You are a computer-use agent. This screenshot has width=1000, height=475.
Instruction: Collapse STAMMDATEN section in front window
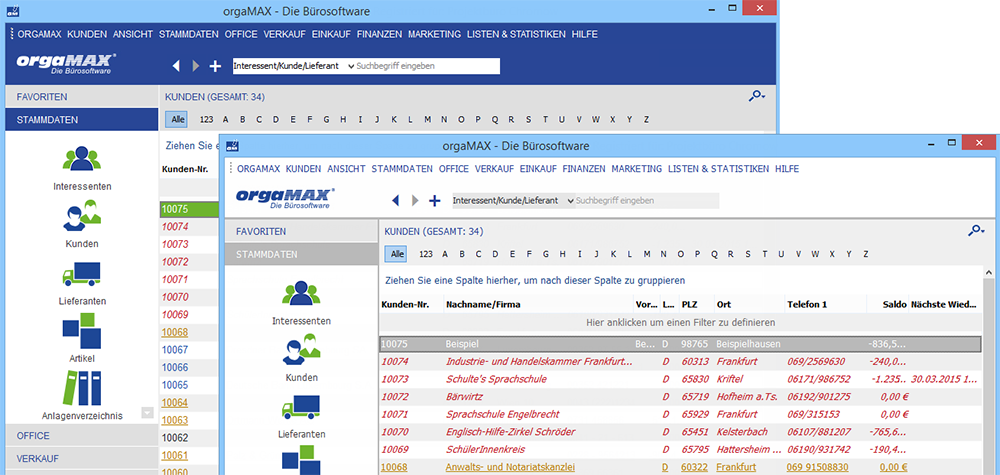(301, 254)
